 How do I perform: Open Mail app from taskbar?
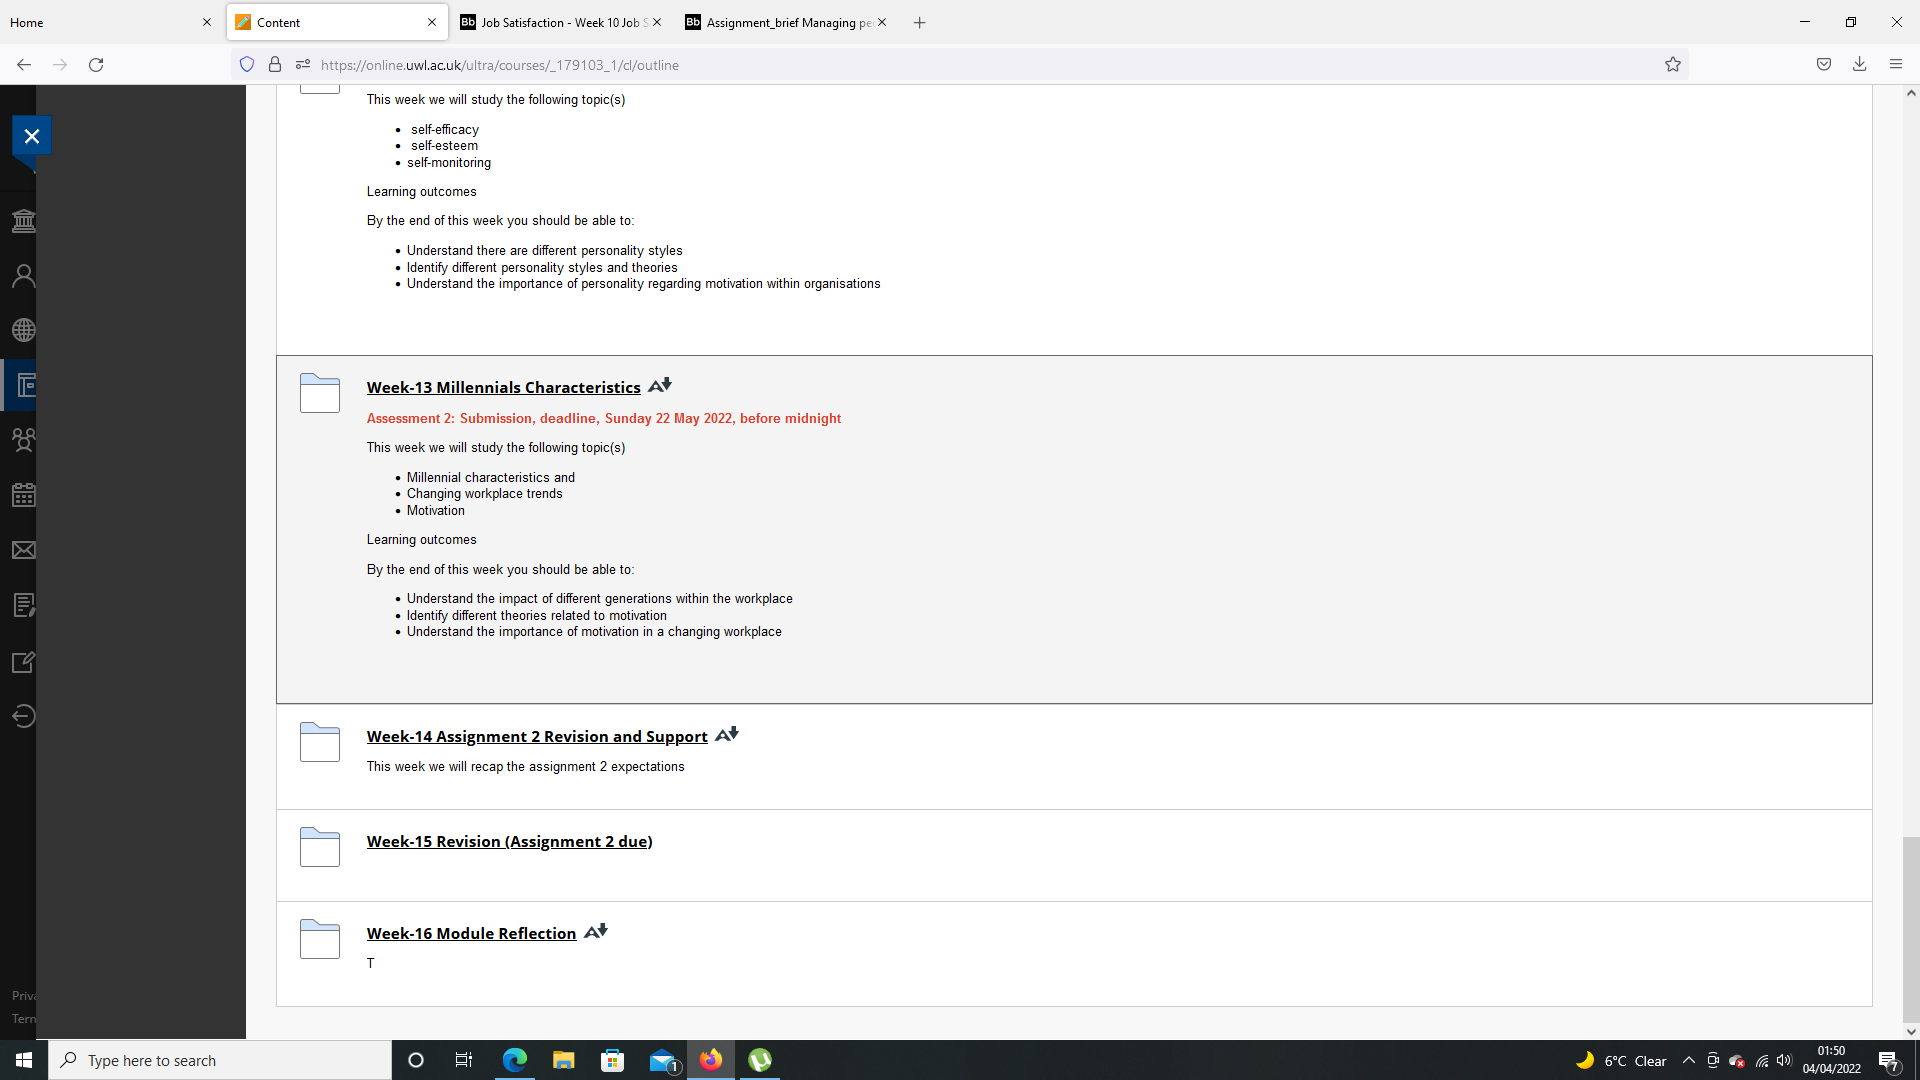click(x=663, y=1060)
